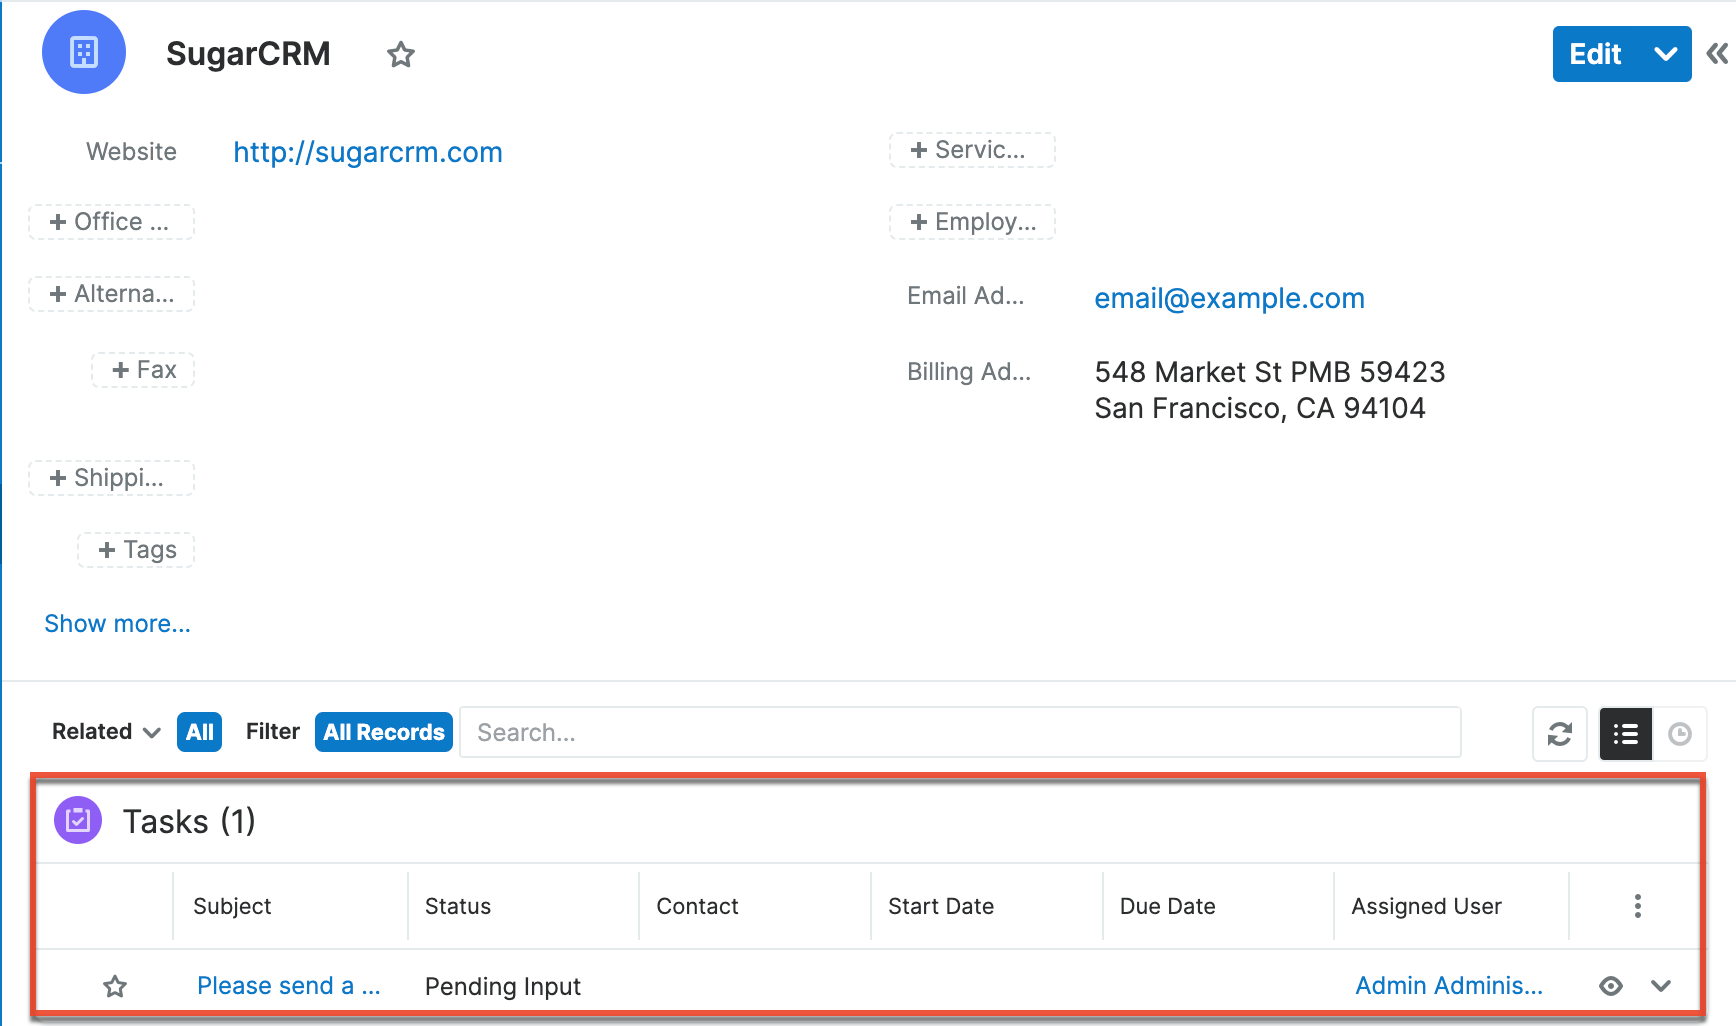Open the Tasks column options three-dot icon
1736x1026 pixels.
1637,905
